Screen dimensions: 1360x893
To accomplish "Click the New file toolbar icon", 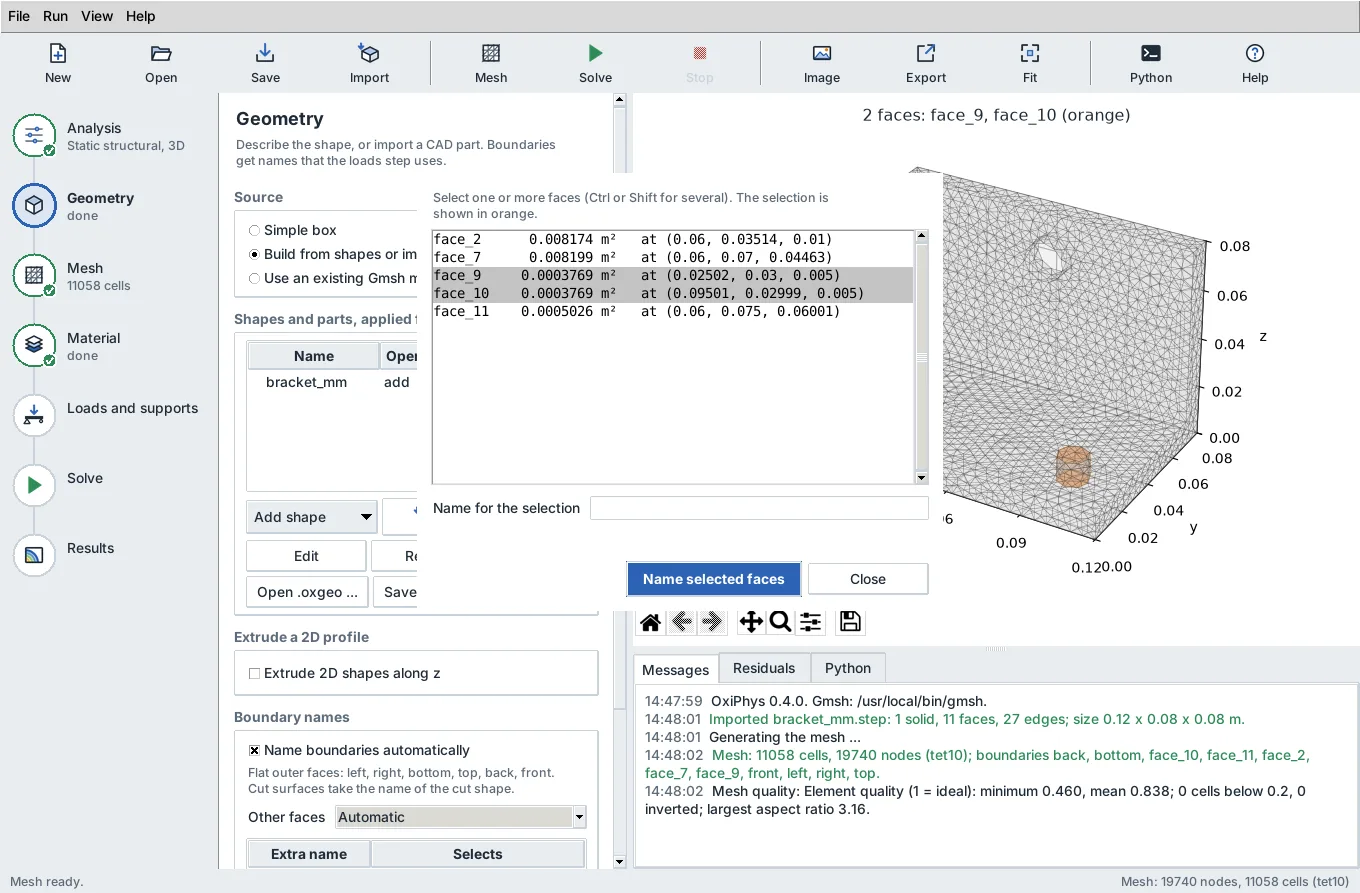I will [58, 63].
